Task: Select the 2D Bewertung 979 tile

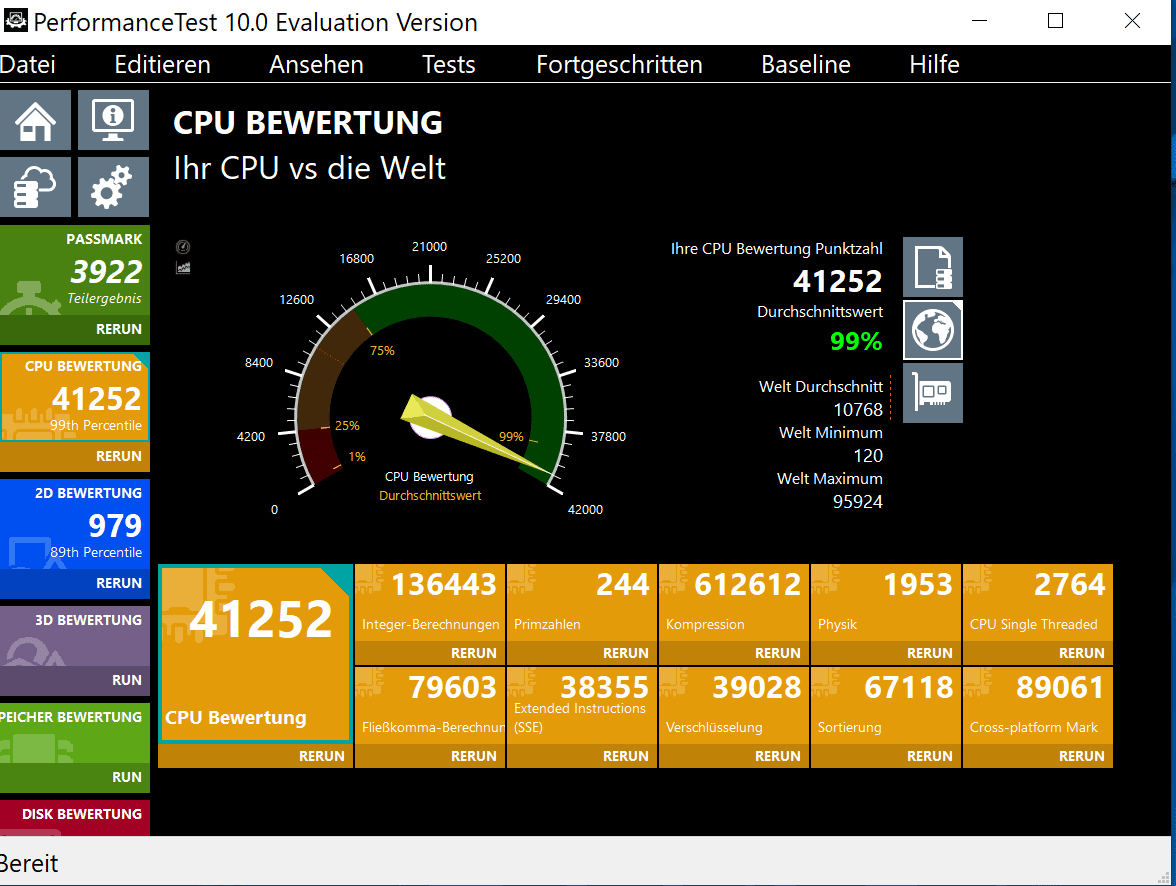Action: pyautogui.click(x=75, y=524)
